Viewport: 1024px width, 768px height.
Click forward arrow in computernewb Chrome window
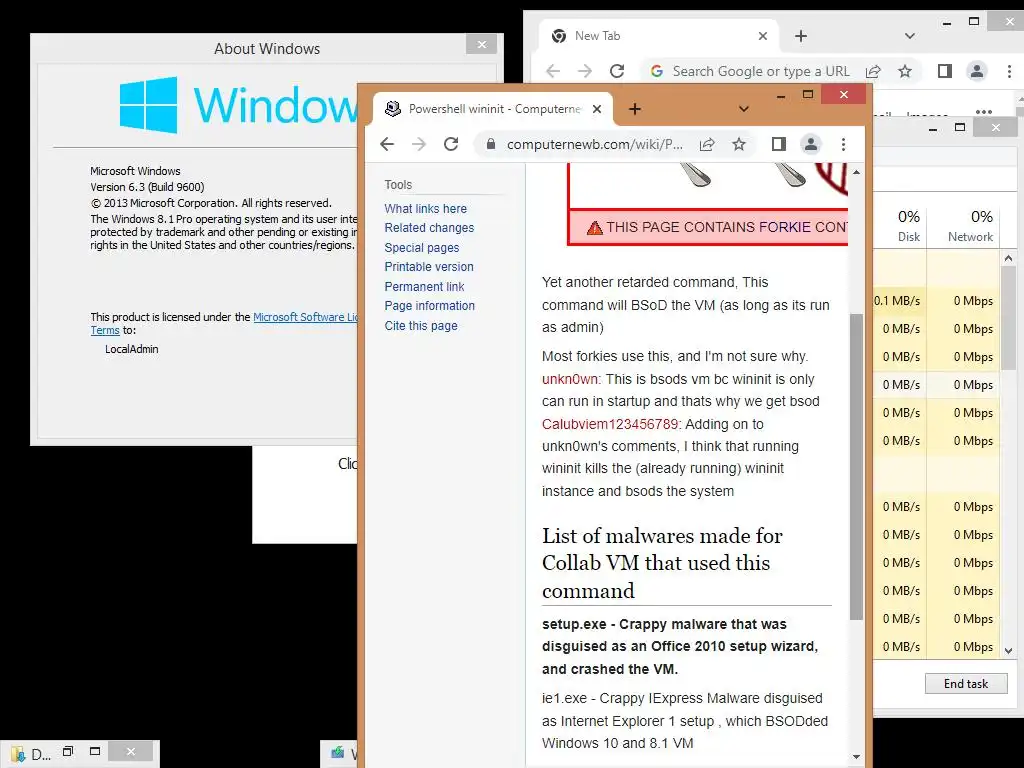tap(419, 144)
